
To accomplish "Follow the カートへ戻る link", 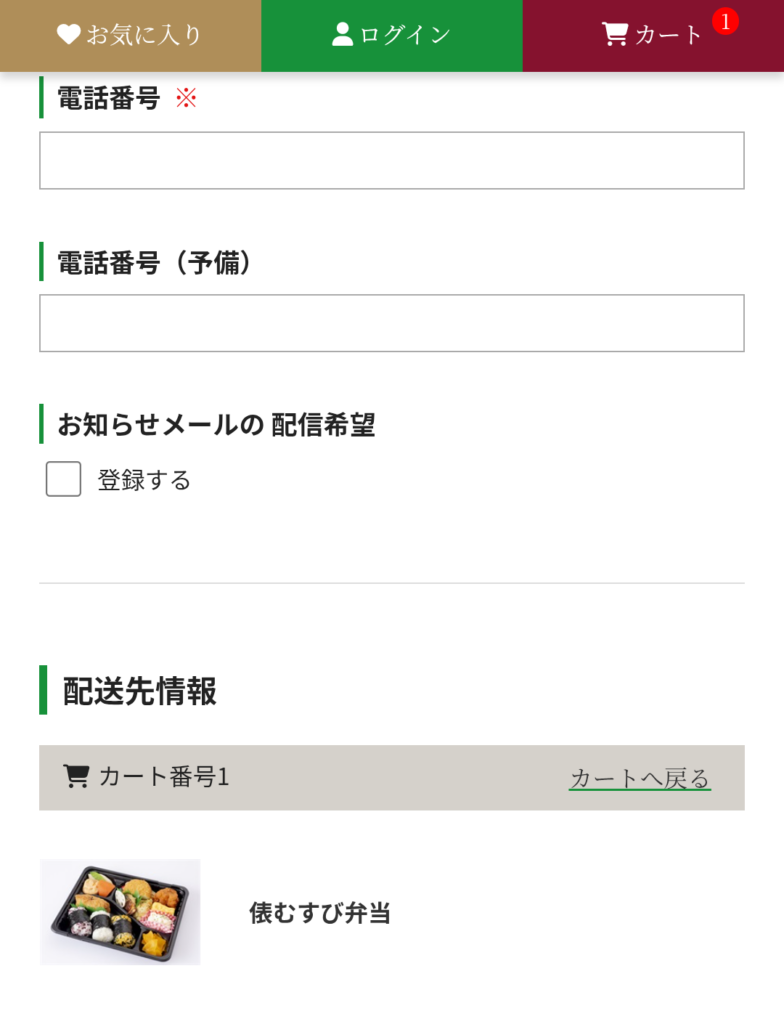I will pyautogui.click(x=639, y=778).
